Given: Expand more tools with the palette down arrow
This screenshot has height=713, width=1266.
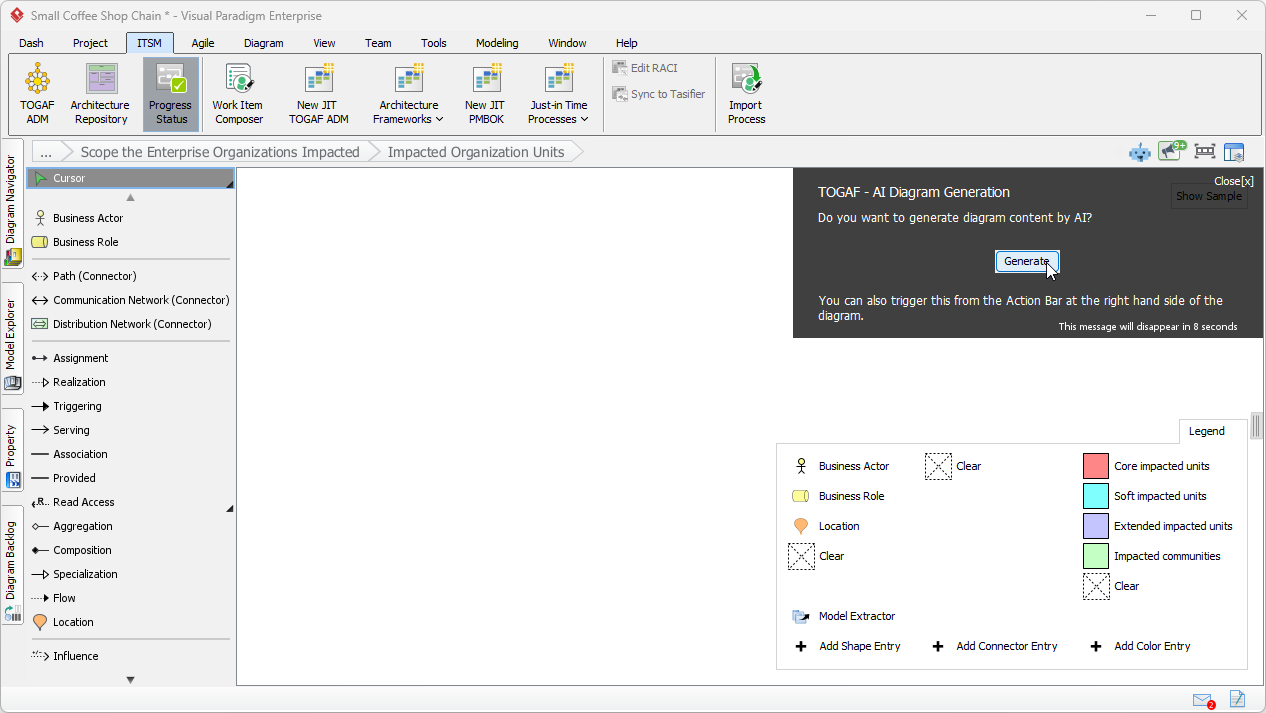Looking at the screenshot, I should point(129,679).
